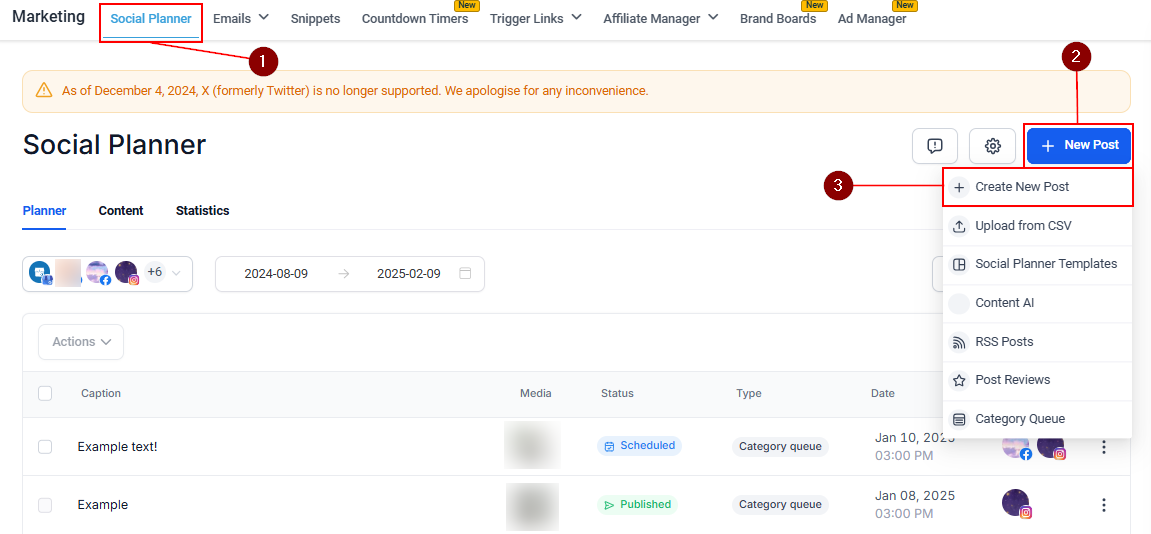Toggle the select-all checkbox in table header
This screenshot has width=1151, height=534.
pyautogui.click(x=45, y=393)
